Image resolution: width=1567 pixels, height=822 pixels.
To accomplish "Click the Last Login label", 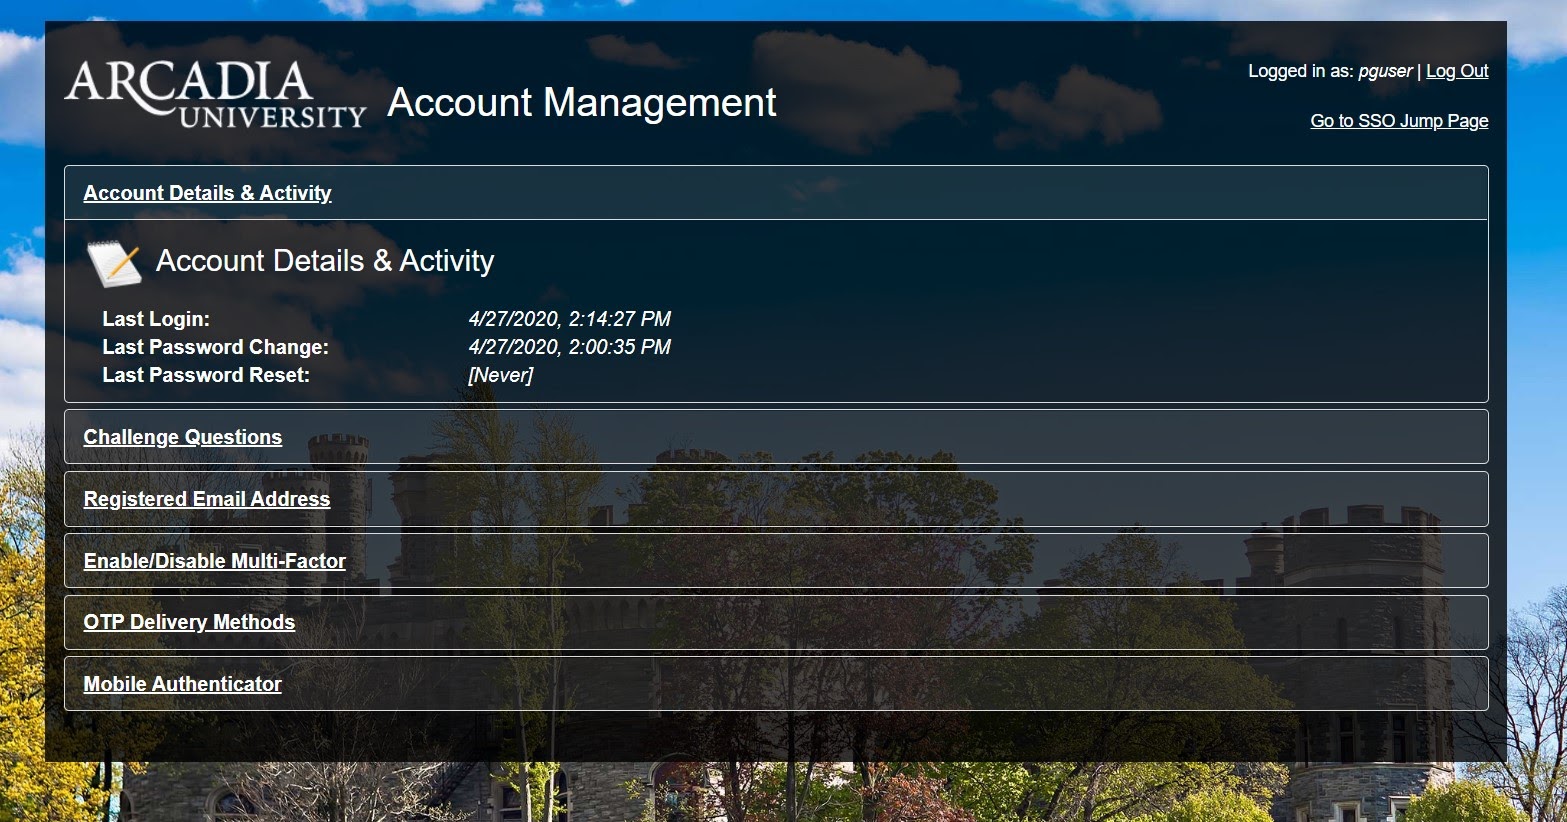I will (x=156, y=319).
